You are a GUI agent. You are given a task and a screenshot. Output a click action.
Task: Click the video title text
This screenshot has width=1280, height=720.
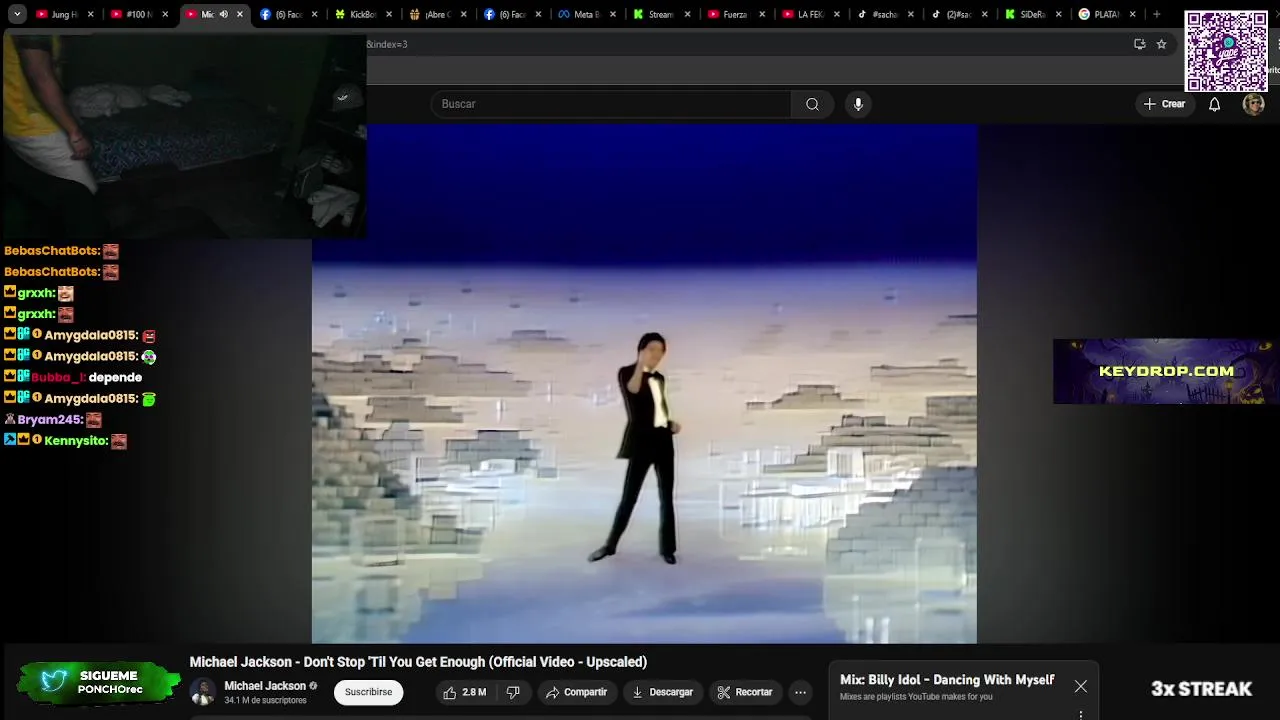point(418,662)
